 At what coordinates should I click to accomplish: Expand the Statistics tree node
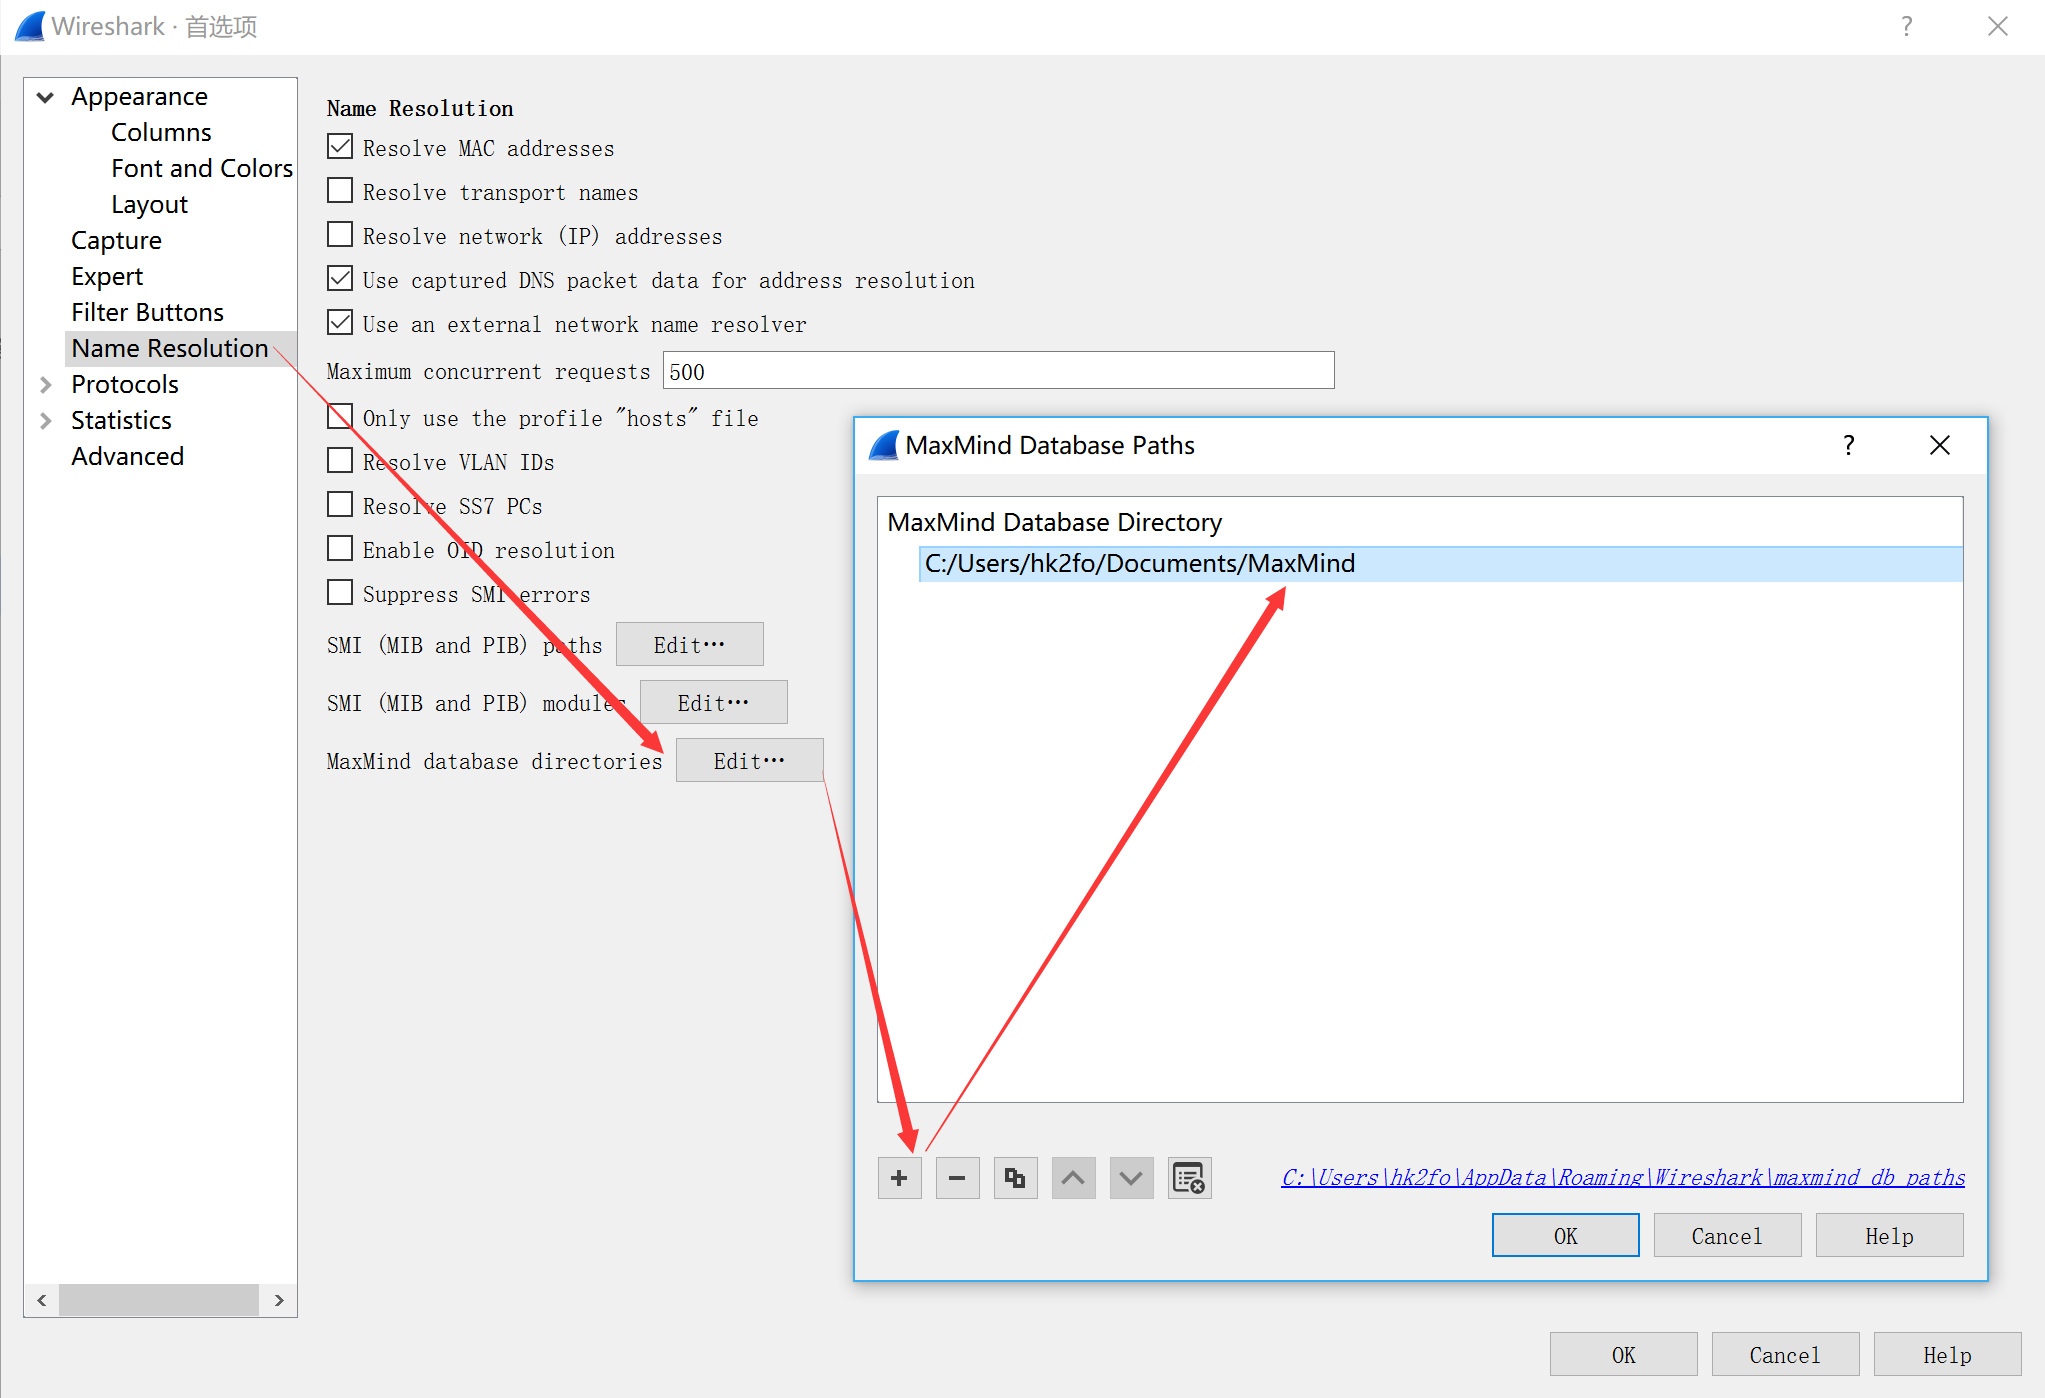coord(45,421)
